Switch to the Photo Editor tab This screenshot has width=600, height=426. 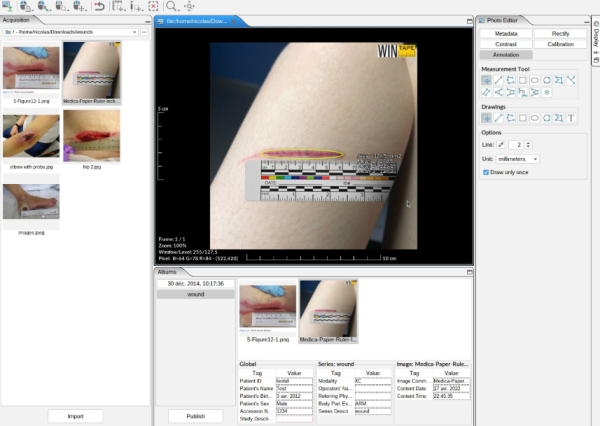502,20
